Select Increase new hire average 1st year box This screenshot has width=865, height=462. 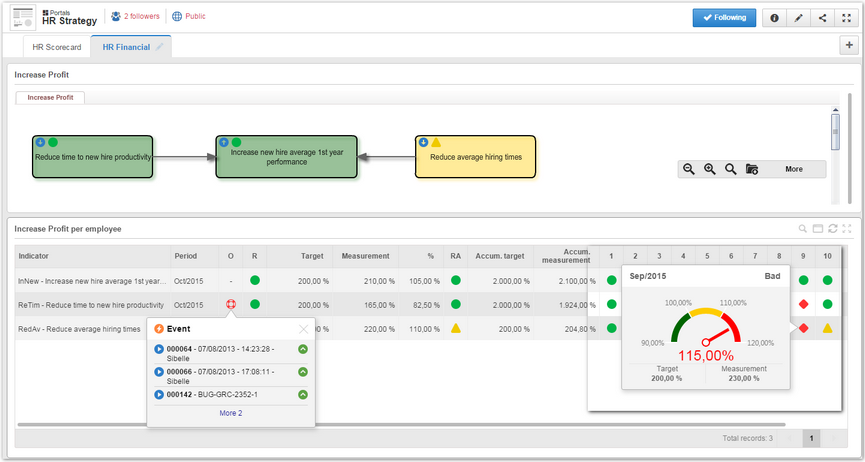tap(286, 157)
